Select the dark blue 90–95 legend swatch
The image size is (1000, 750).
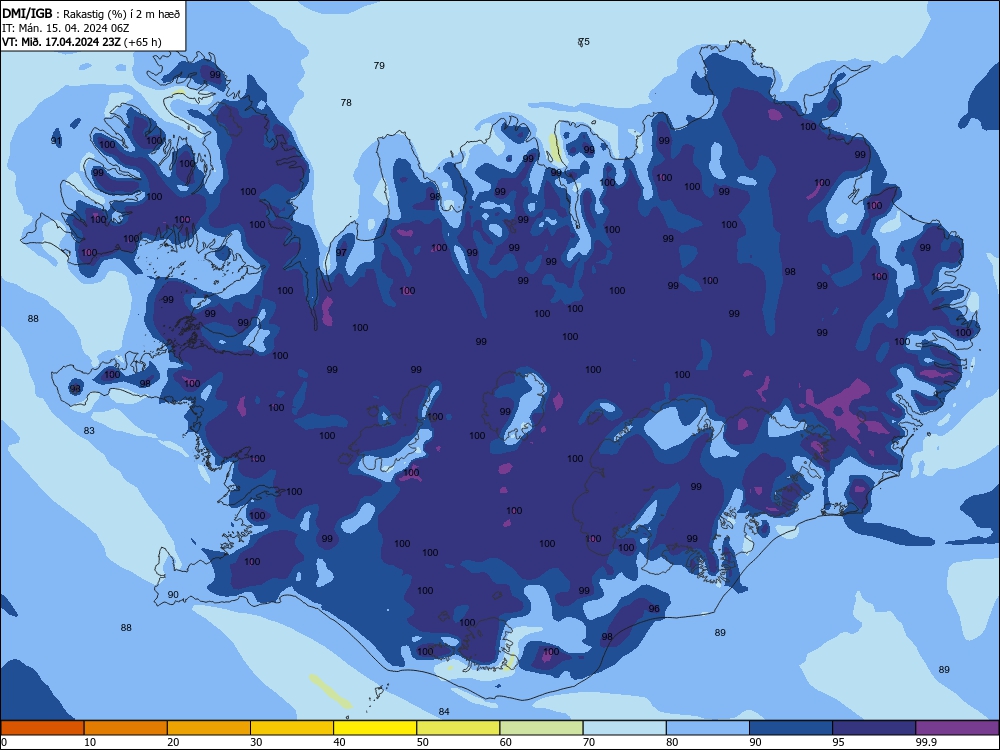point(791,728)
